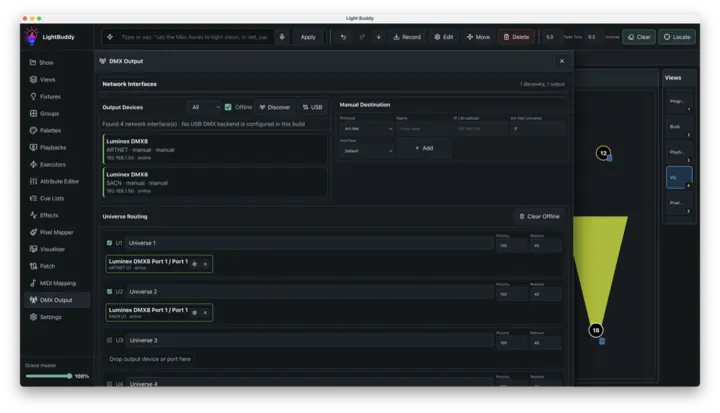
Task: Click the Add manual destination button
Action: (x=423, y=148)
